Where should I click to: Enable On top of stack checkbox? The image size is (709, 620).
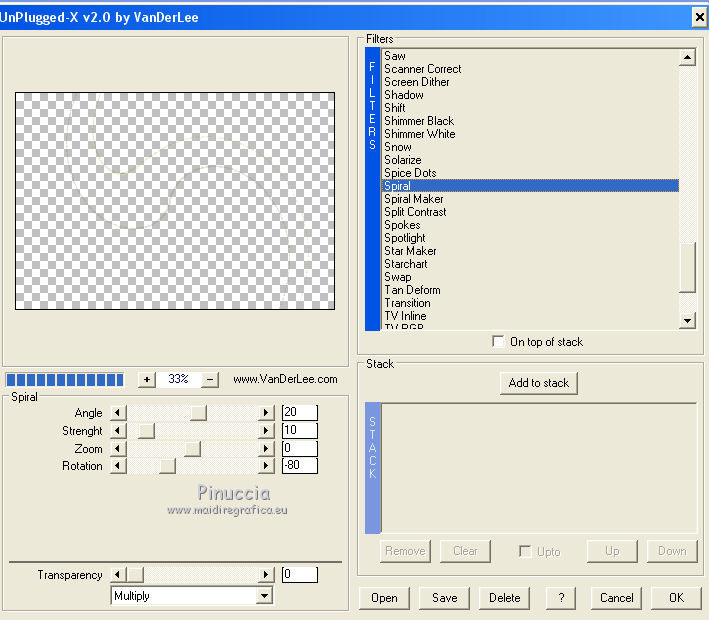(499, 342)
